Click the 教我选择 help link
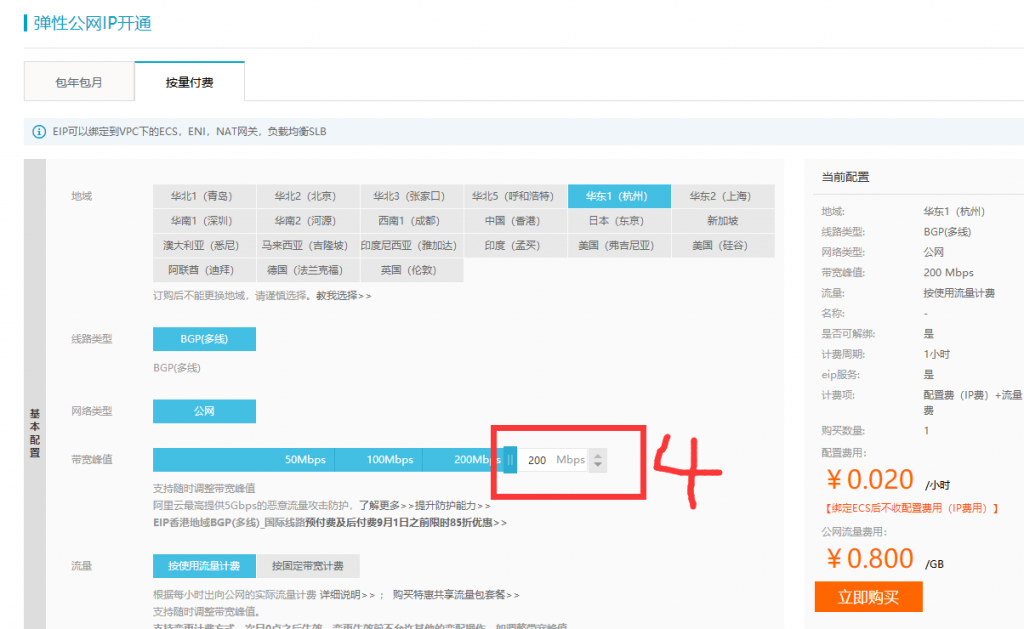 344,296
